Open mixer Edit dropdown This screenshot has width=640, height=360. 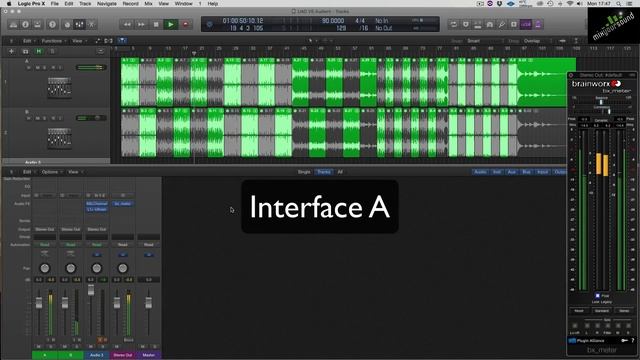pyautogui.click(x=28, y=172)
